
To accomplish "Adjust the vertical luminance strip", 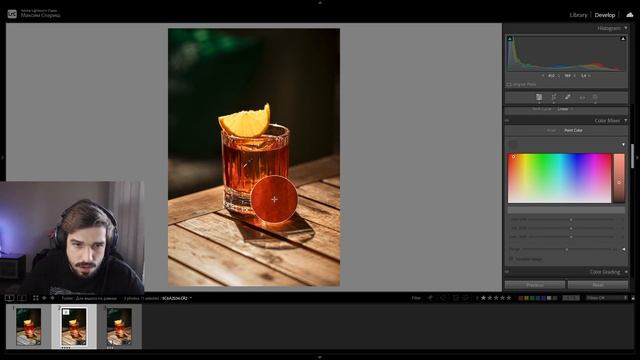I will [619, 178].
